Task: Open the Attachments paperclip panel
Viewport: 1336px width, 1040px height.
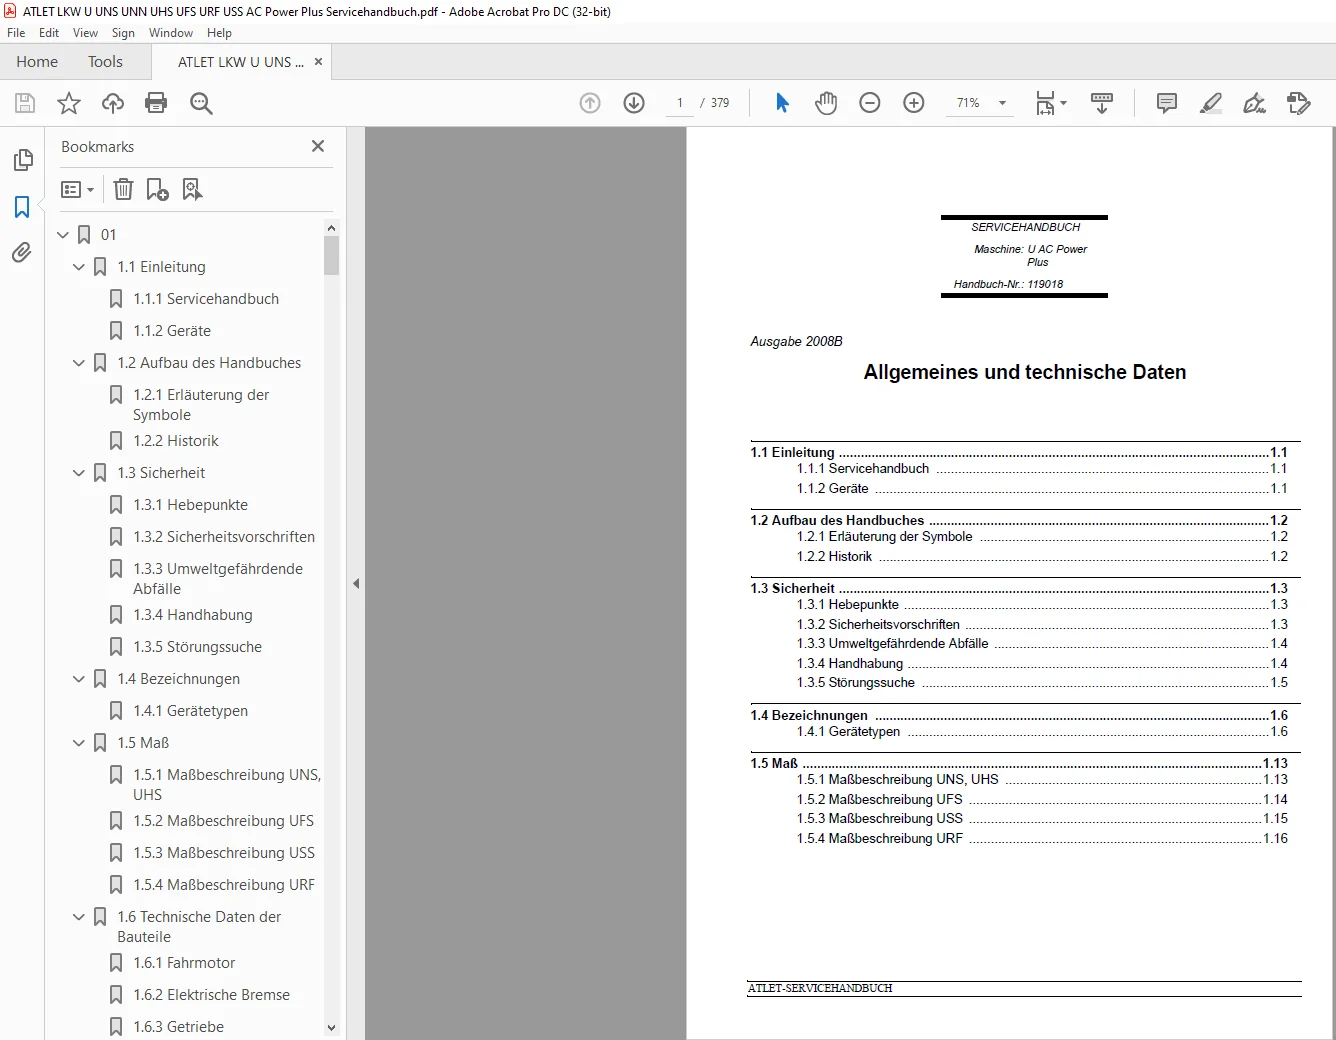Action: point(22,253)
